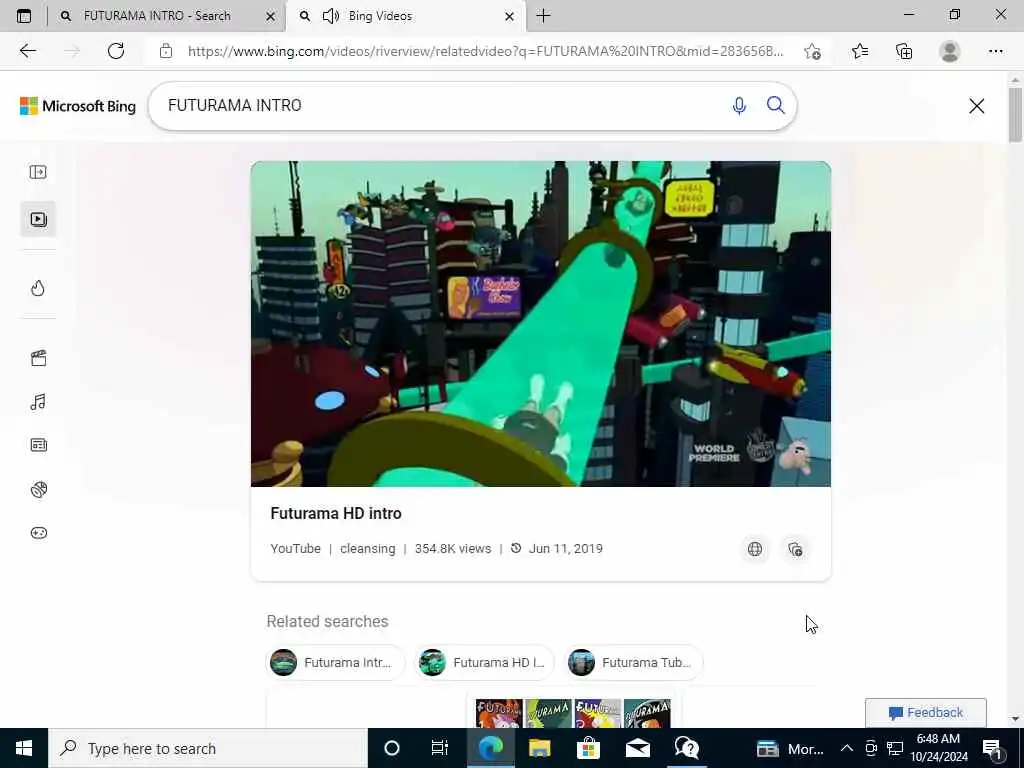Image resolution: width=1024 pixels, height=768 pixels.
Task: Save video to collection icon
Action: tap(795, 549)
